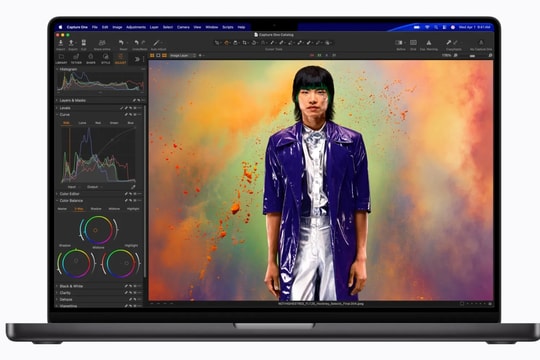Click the Copy/Apply adjustments arrow icon
The width and height of the screenshot is (540, 360).
coord(448,42)
